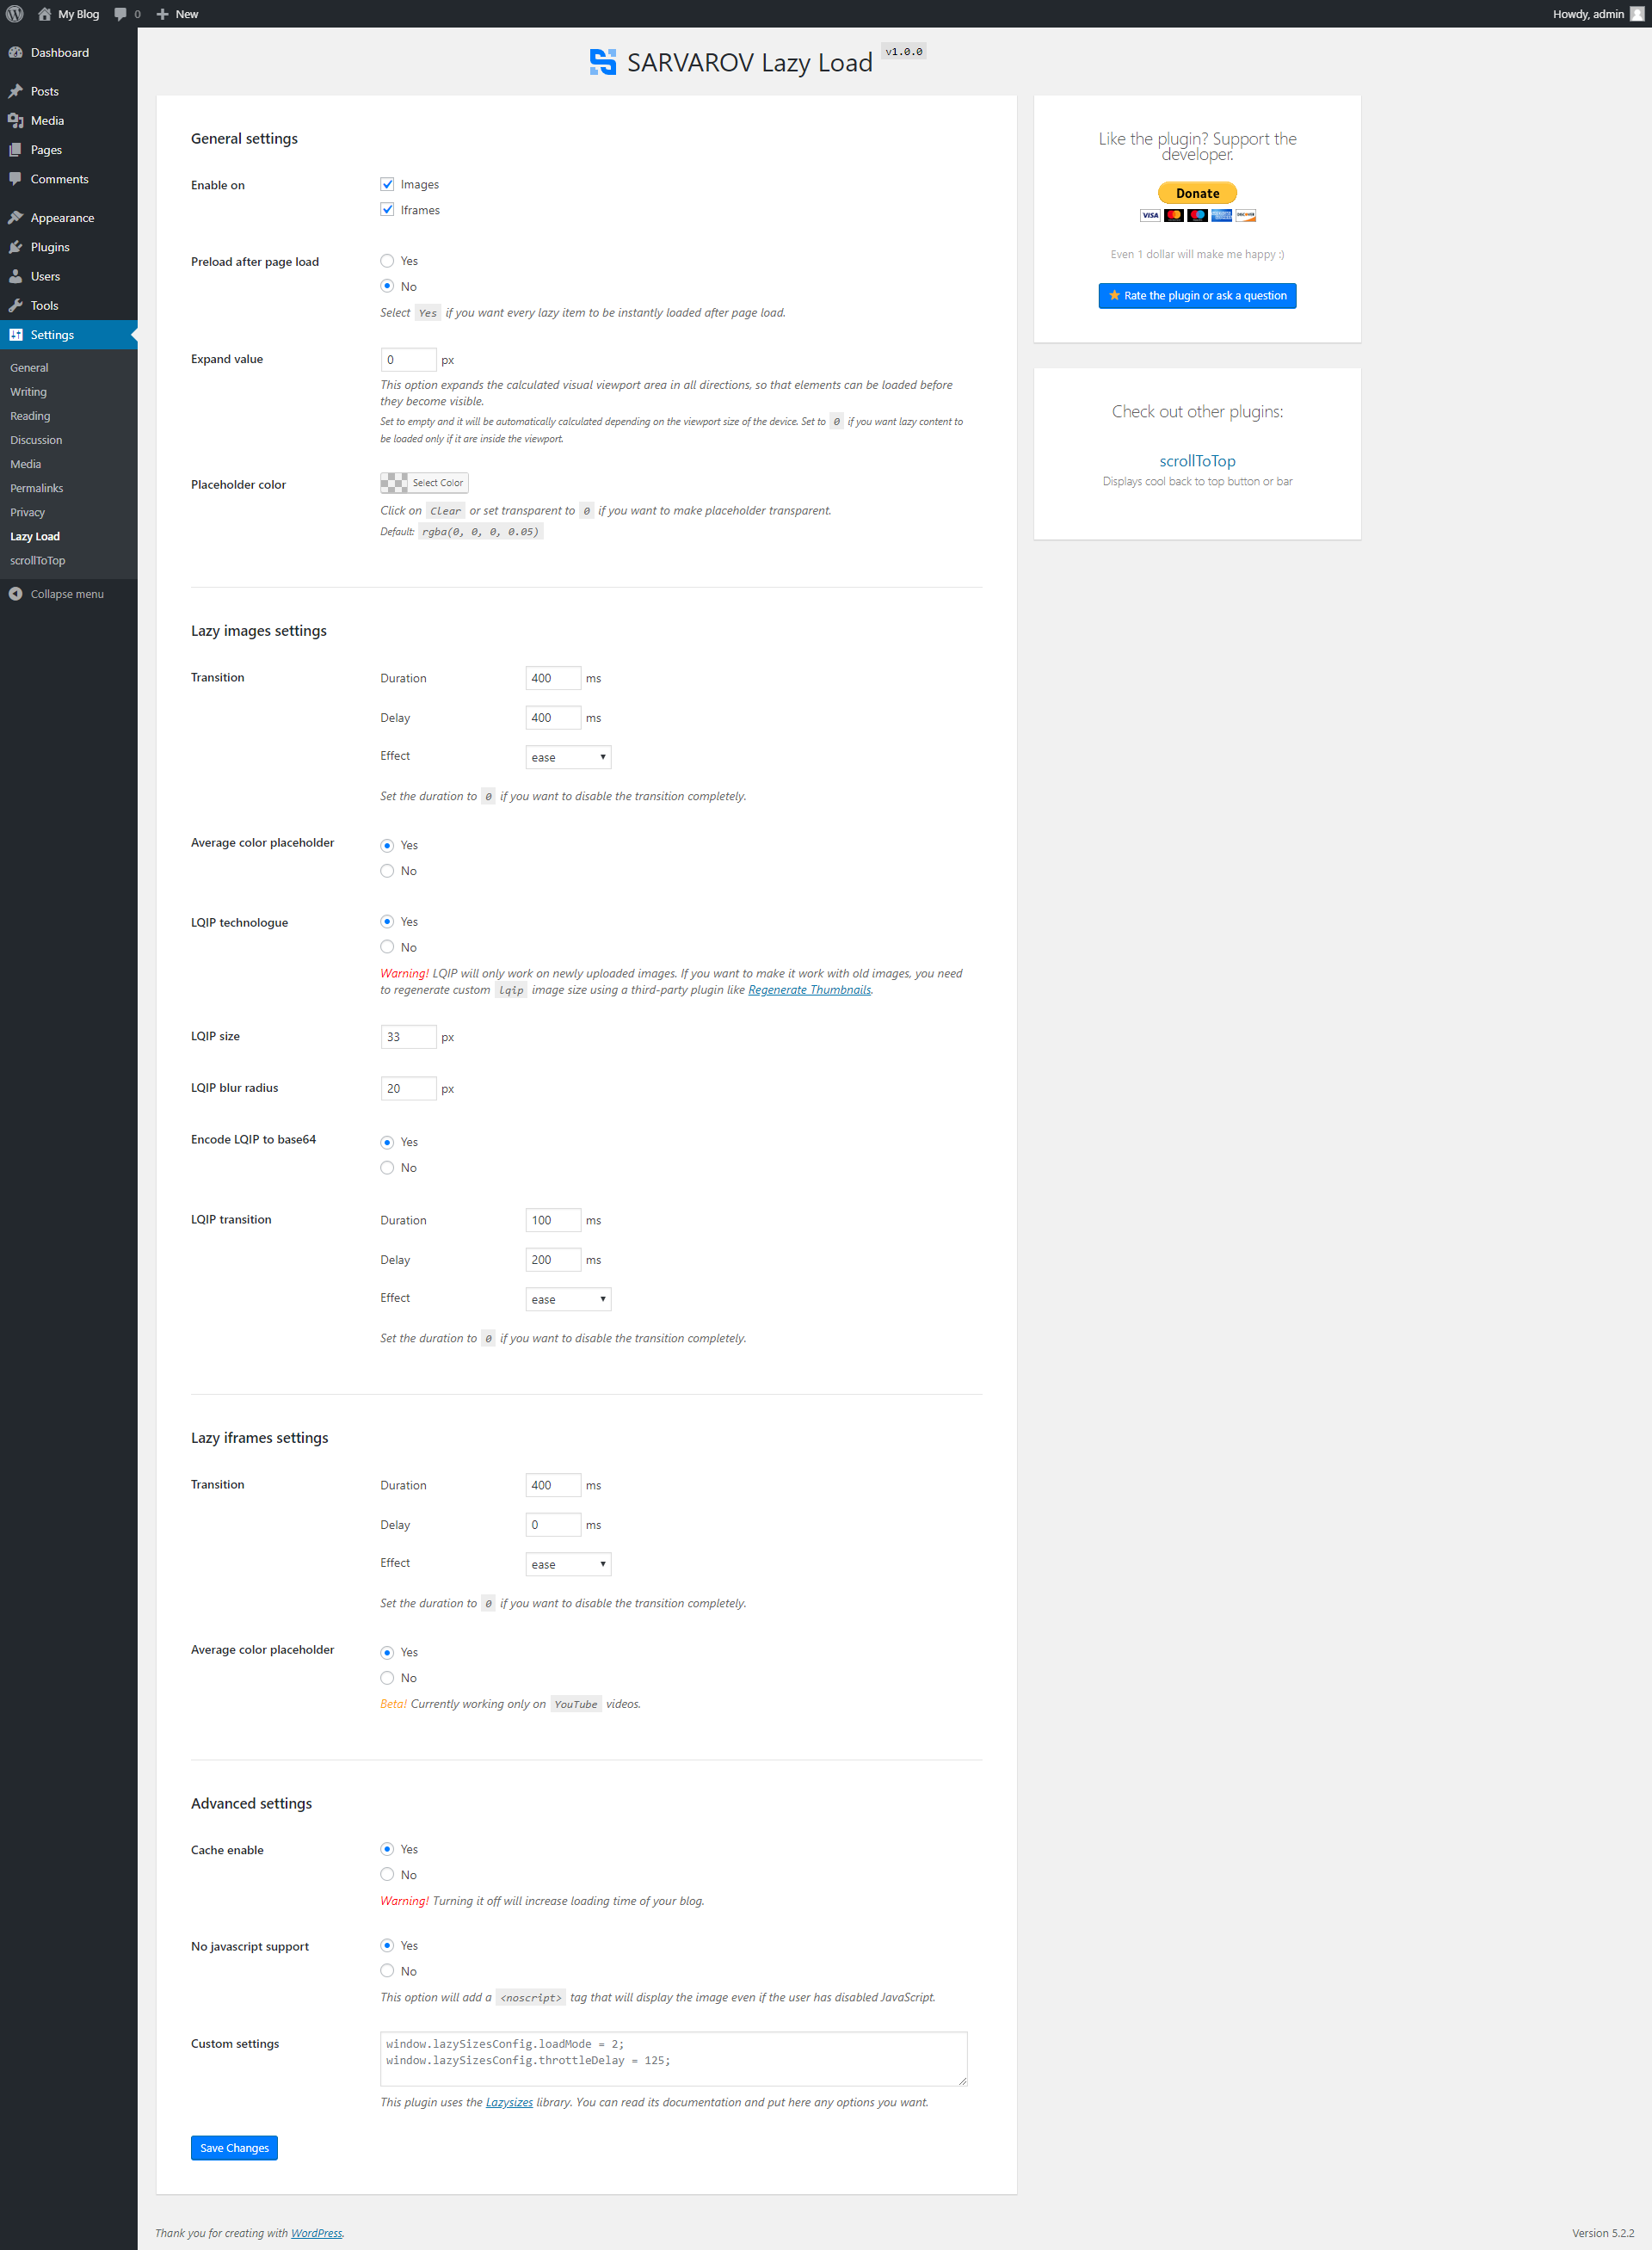
Task: Open Lazy iframes Transition Effect dropdown
Action: [568, 1564]
